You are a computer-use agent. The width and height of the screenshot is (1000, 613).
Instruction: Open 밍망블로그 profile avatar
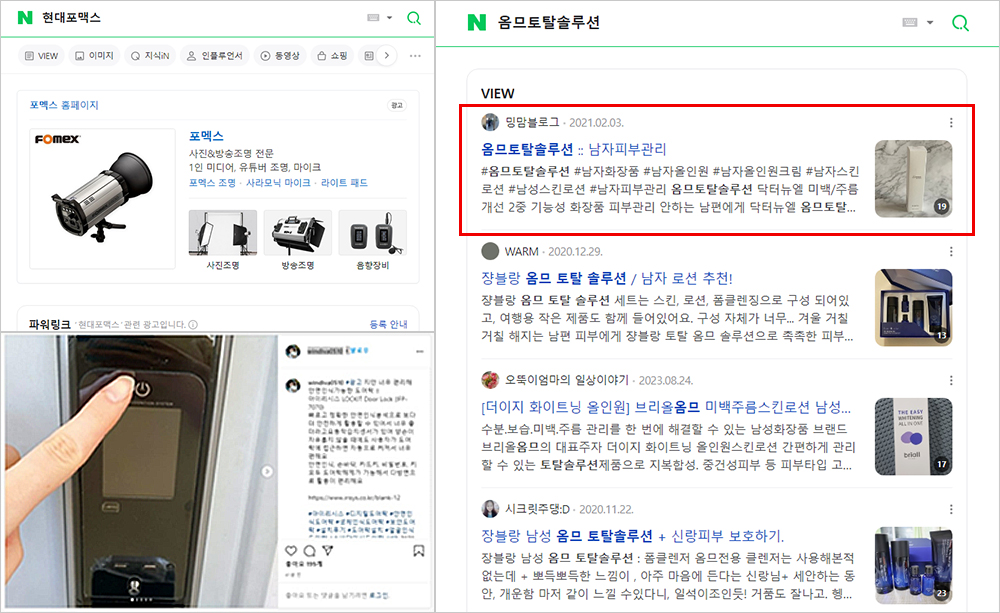pos(490,122)
